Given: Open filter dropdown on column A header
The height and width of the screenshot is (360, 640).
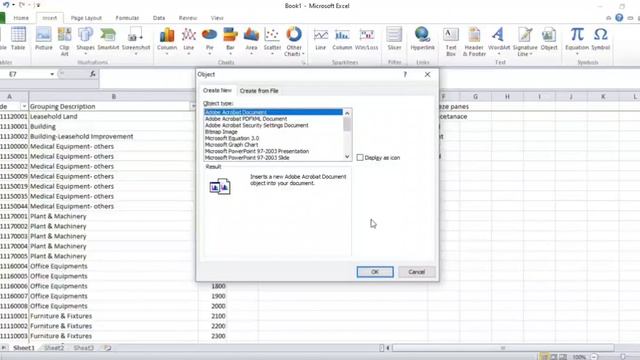Looking at the screenshot, I should pos(24,106).
